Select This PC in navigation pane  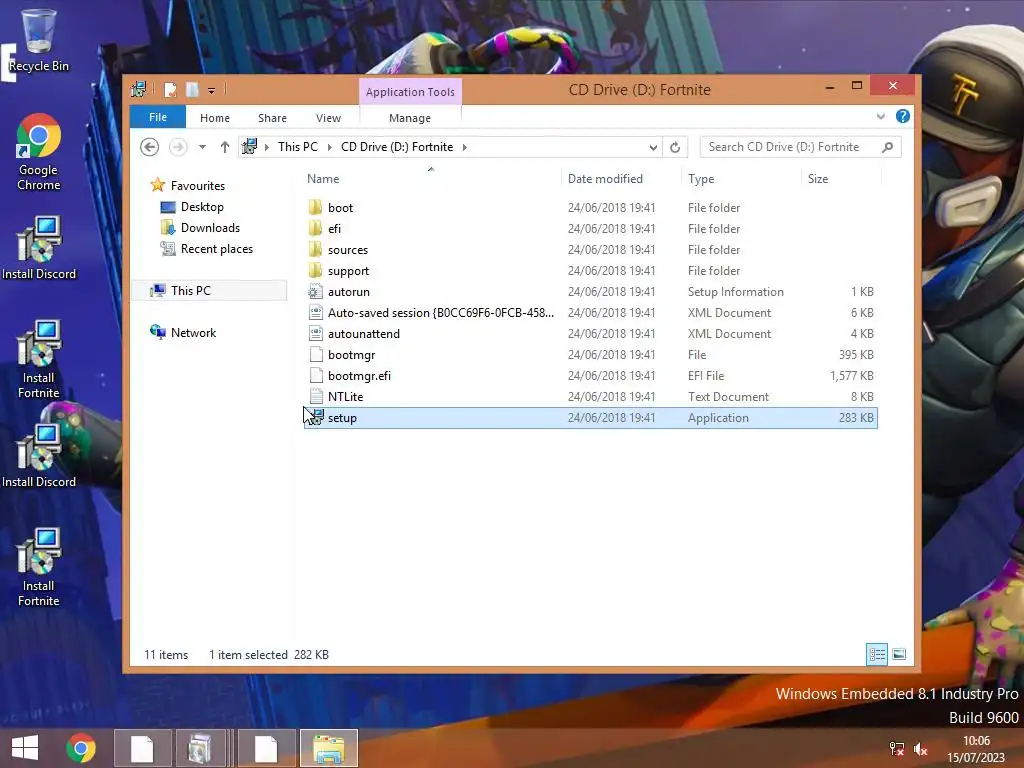(x=209, y=291)
